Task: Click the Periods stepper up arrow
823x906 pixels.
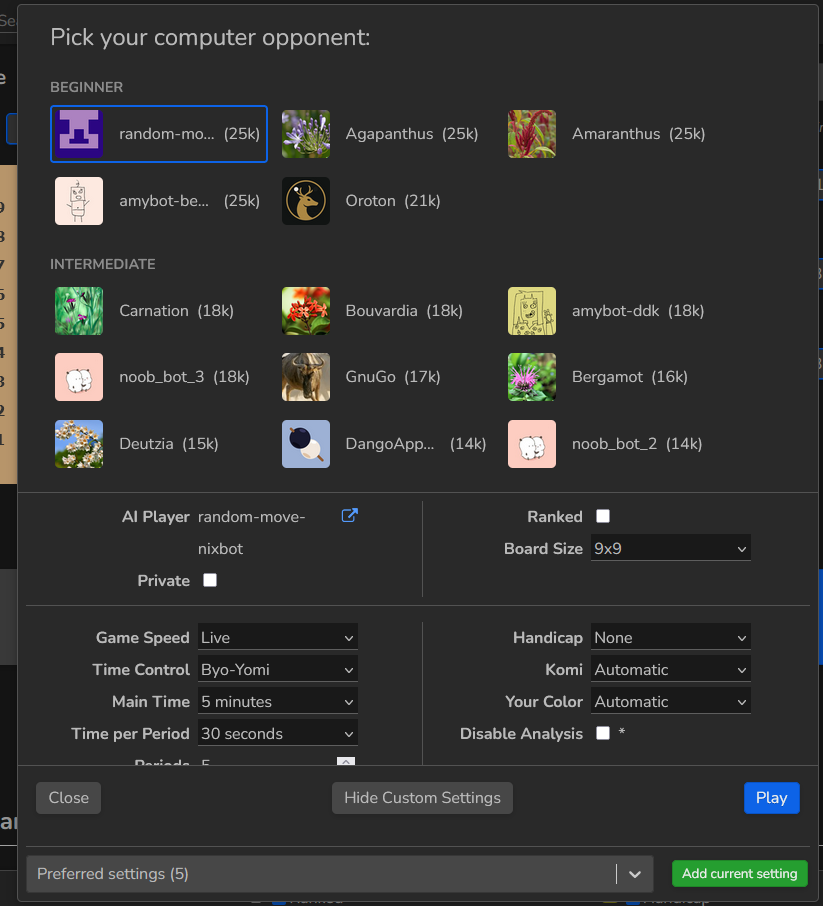Action: [x=345, y=761]
